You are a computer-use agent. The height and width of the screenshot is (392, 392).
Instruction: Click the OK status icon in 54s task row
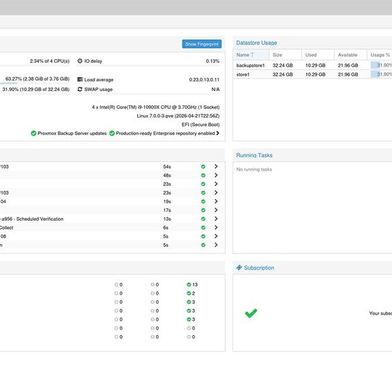[x=203, y=167]
